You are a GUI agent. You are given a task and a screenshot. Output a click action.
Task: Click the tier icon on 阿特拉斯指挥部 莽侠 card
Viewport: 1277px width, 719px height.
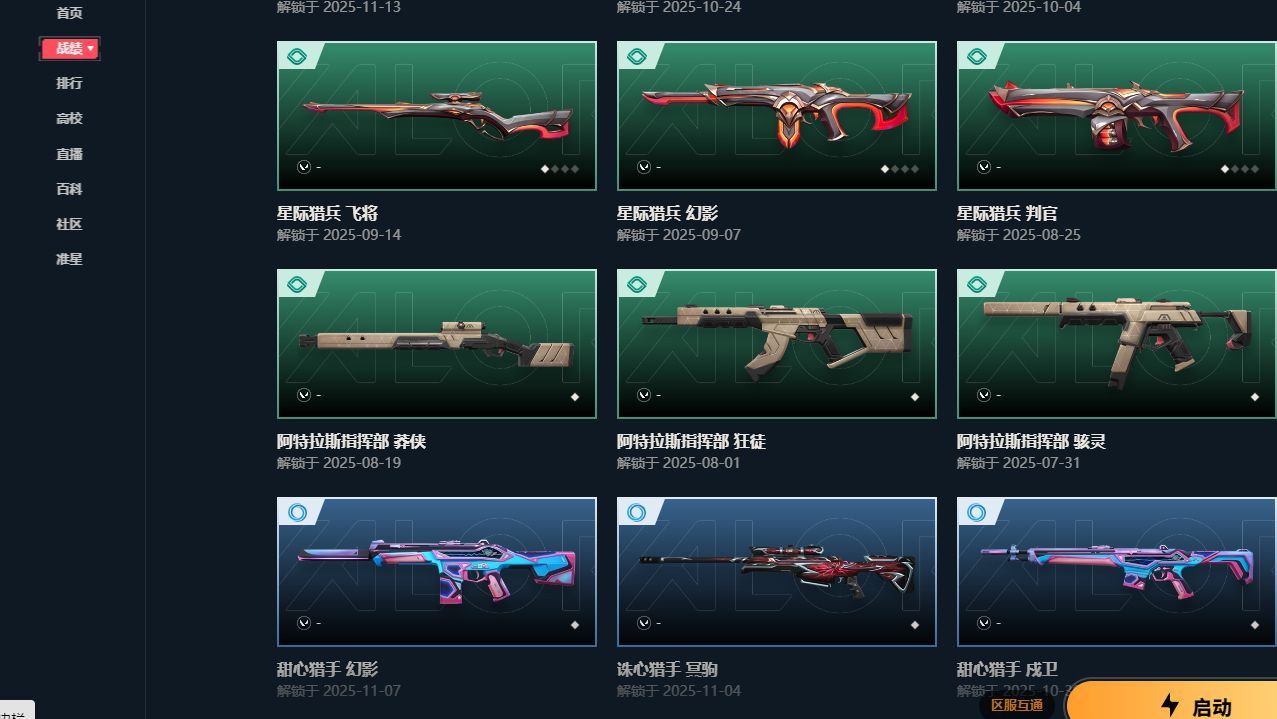[296, 285]
